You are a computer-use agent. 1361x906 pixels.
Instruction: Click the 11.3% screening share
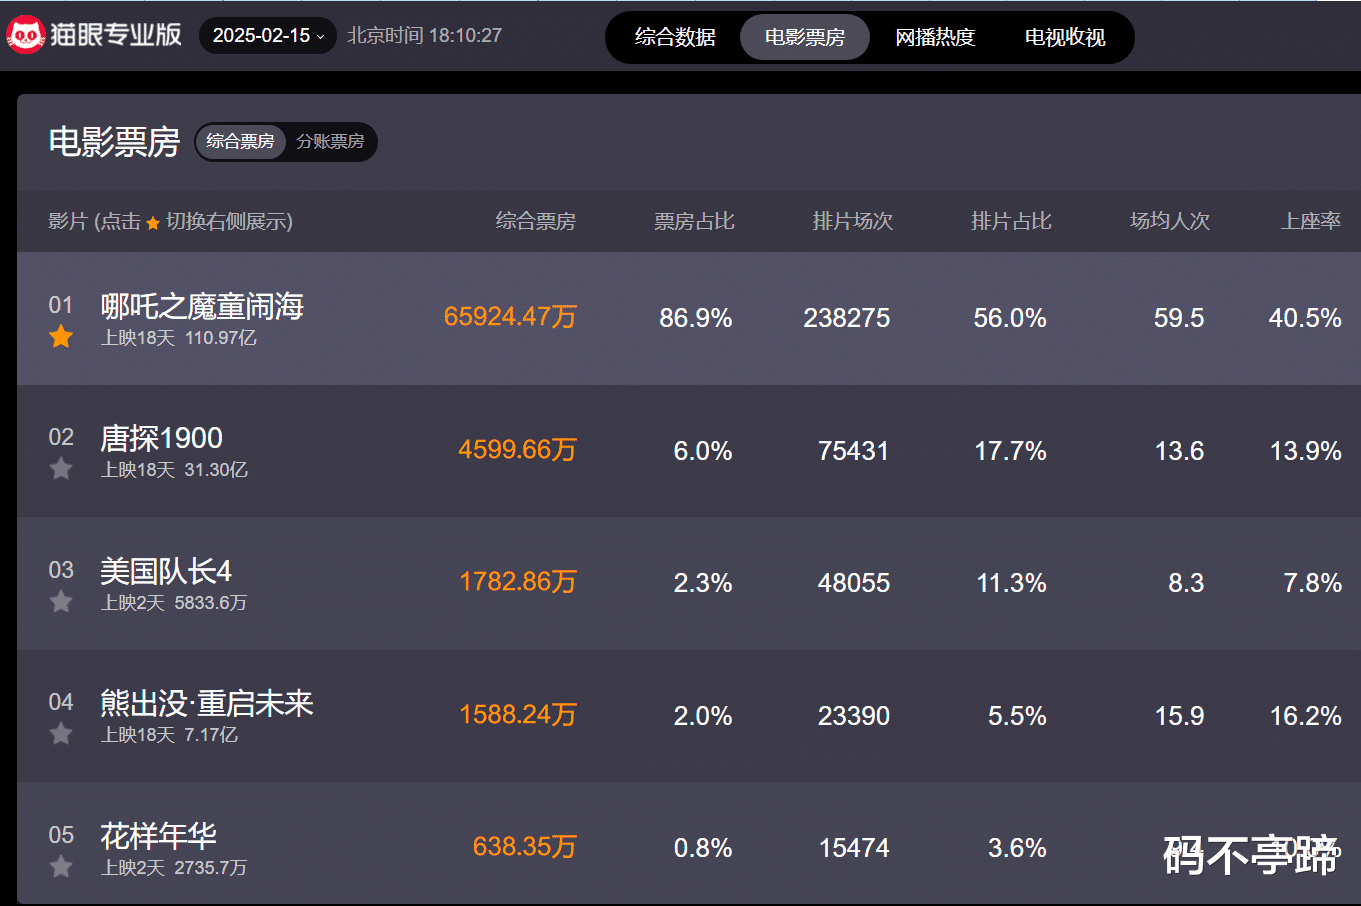click(x=1012, y=583)
